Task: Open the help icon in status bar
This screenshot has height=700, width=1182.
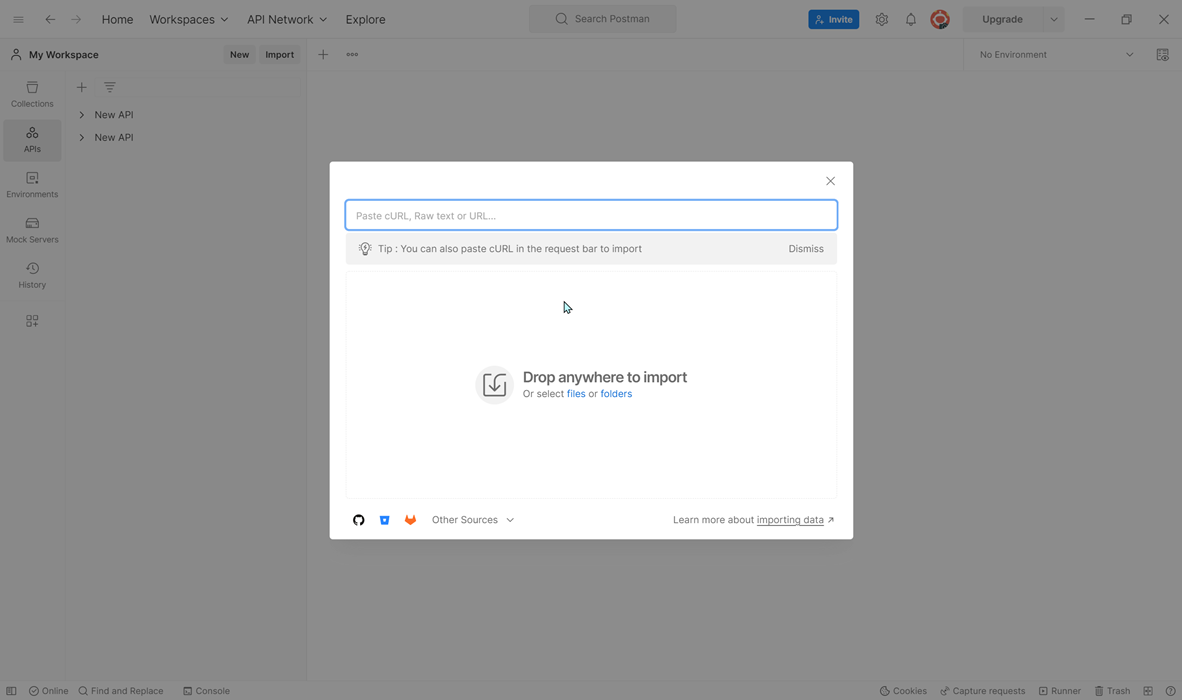Action: pyautogui.click(x=1170, y=691)
